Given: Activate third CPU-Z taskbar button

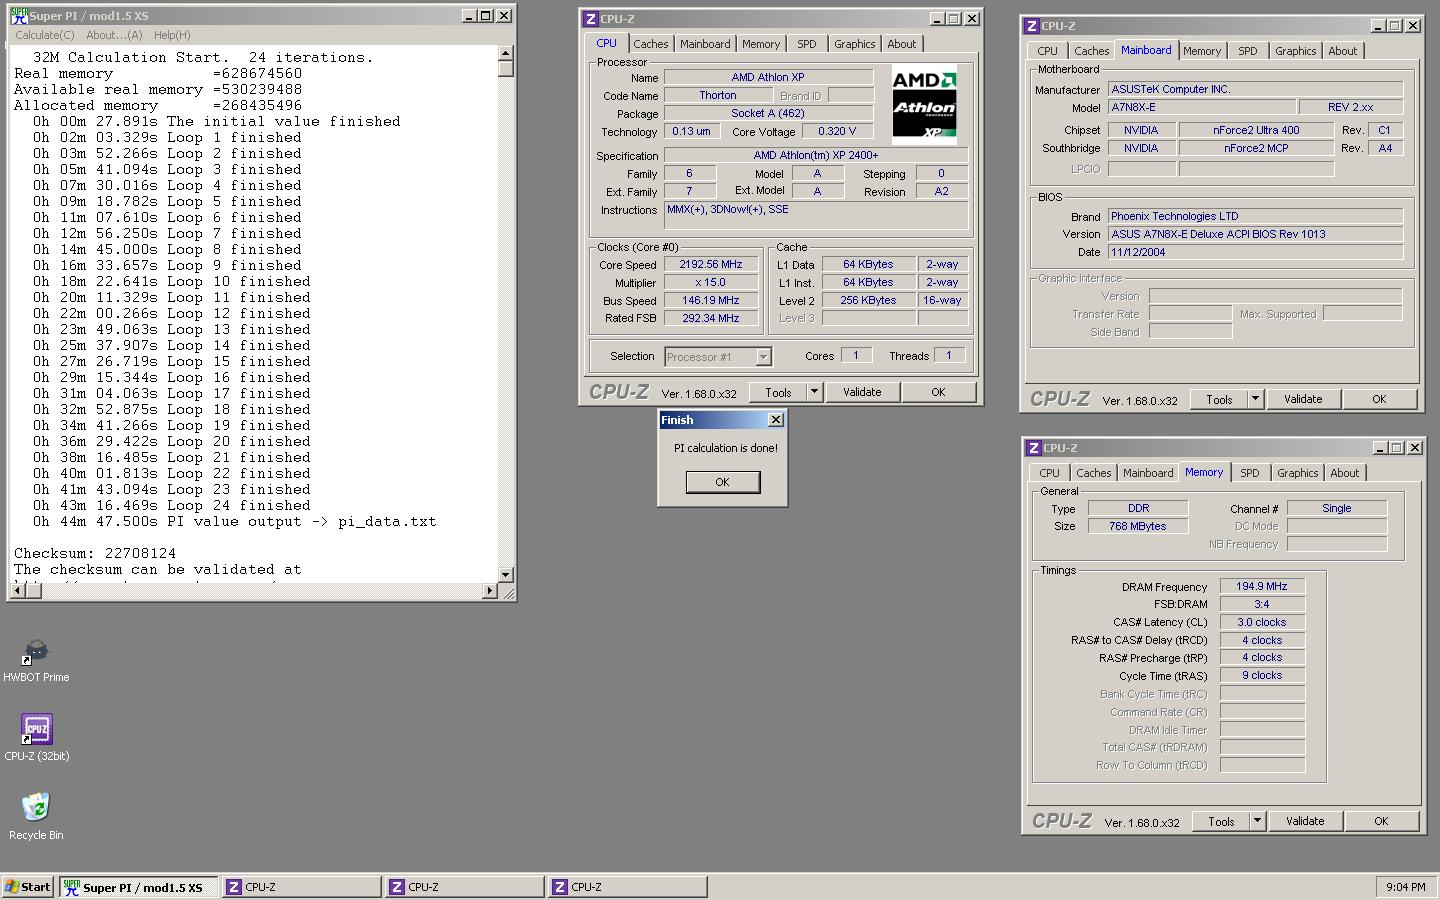Looking at the screenshot, I should pyautogui.click(x=628, y=887).
